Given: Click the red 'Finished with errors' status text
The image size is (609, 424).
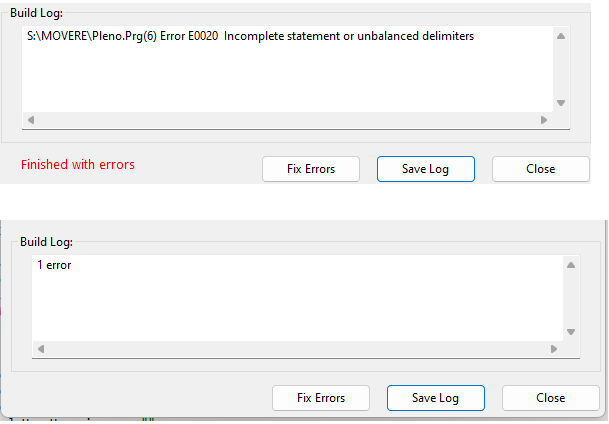Looking at the screenshot, I should coord(78,165).
